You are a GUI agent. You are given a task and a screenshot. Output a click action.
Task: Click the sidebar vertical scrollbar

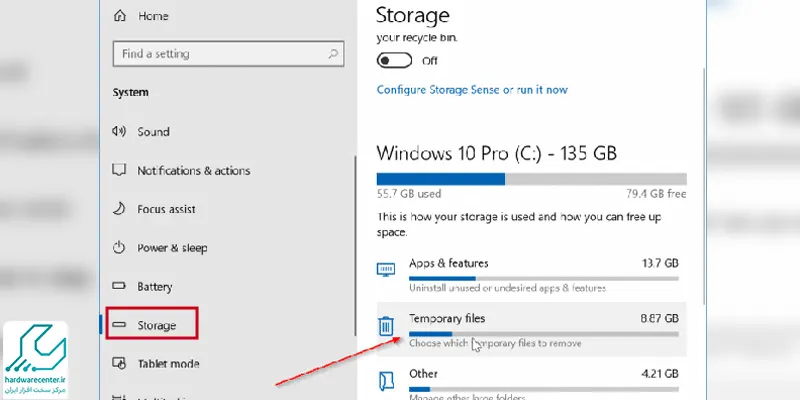356,246
